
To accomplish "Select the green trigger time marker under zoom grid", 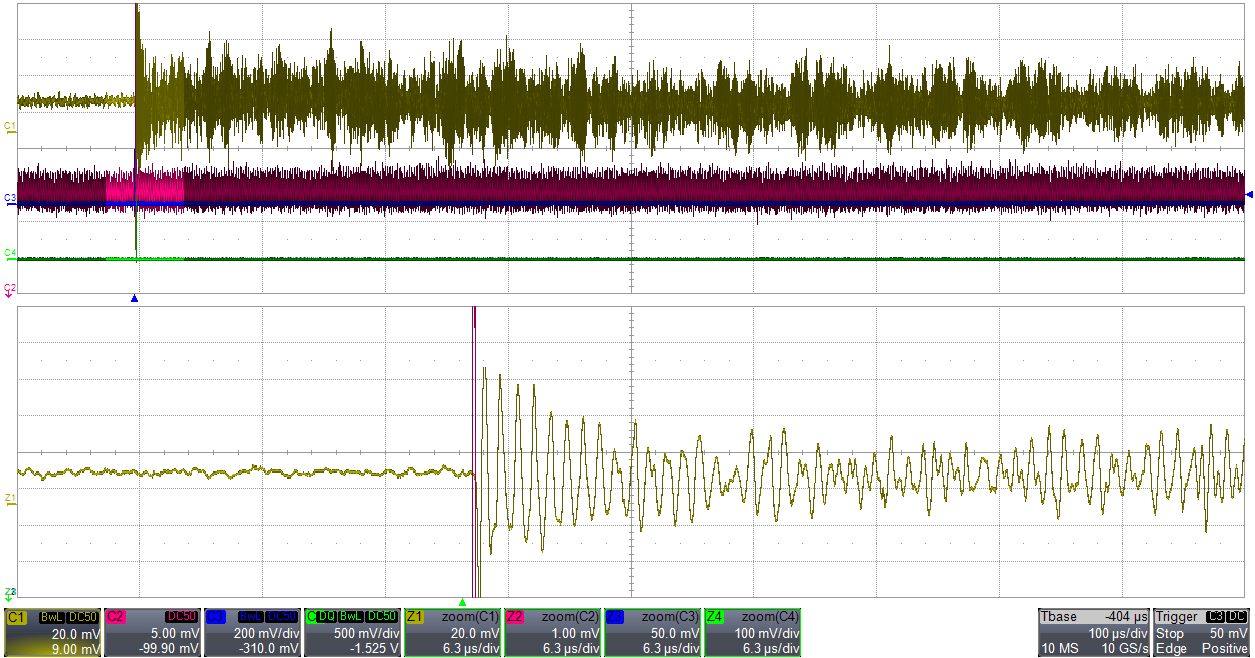I will pos(462,602).
